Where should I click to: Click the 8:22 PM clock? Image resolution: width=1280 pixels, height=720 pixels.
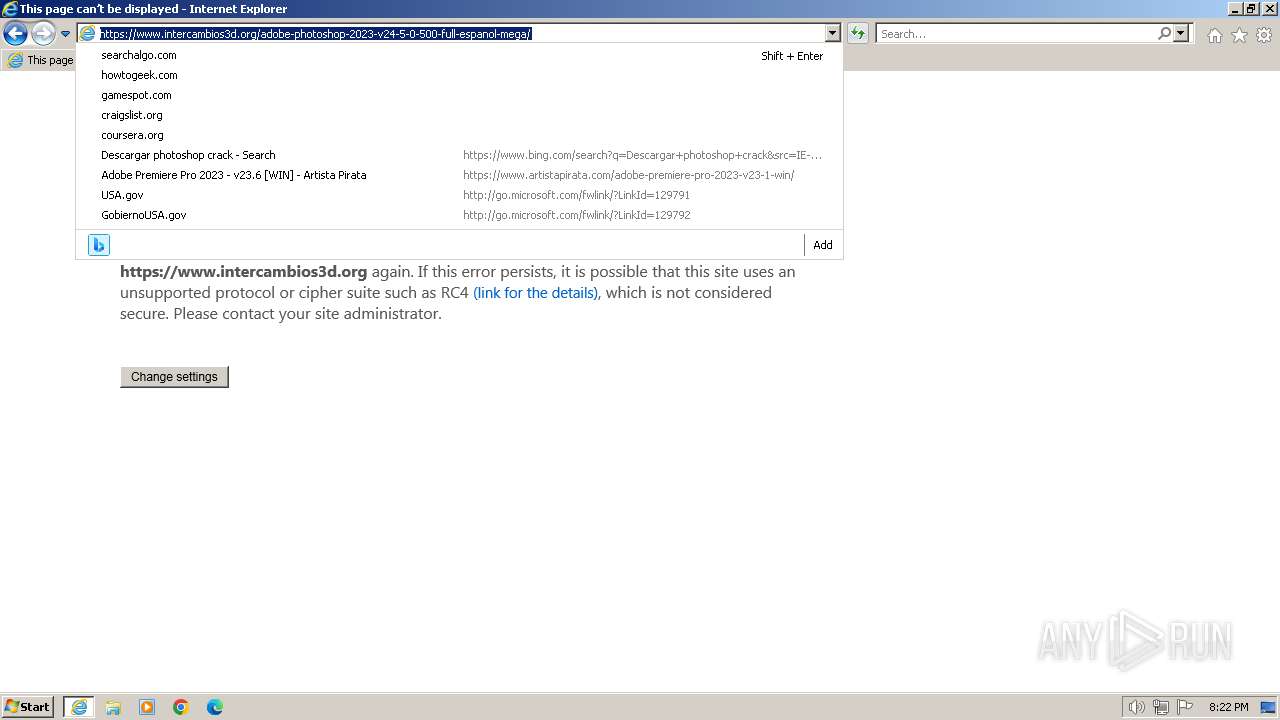(x=1228, y=707)
